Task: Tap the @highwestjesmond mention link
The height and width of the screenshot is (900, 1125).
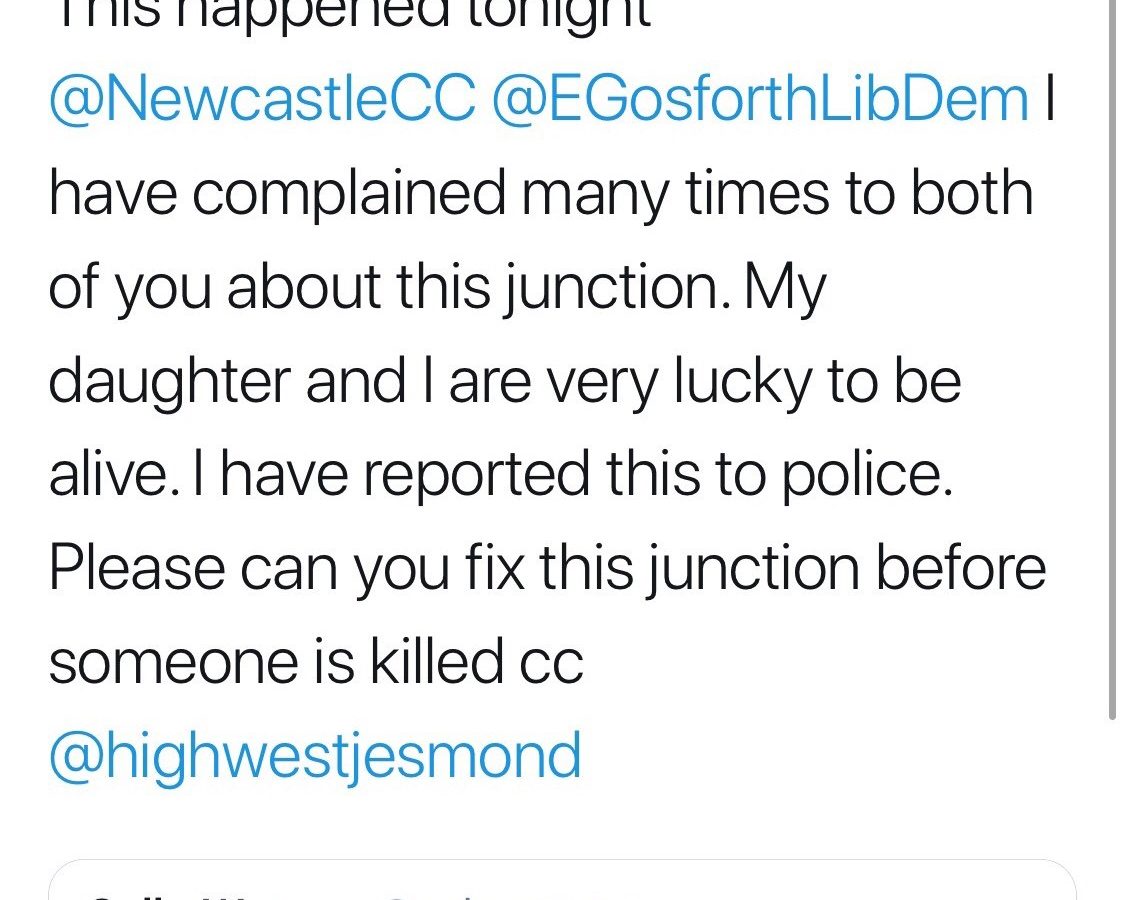Action: [x=315, y=757]
